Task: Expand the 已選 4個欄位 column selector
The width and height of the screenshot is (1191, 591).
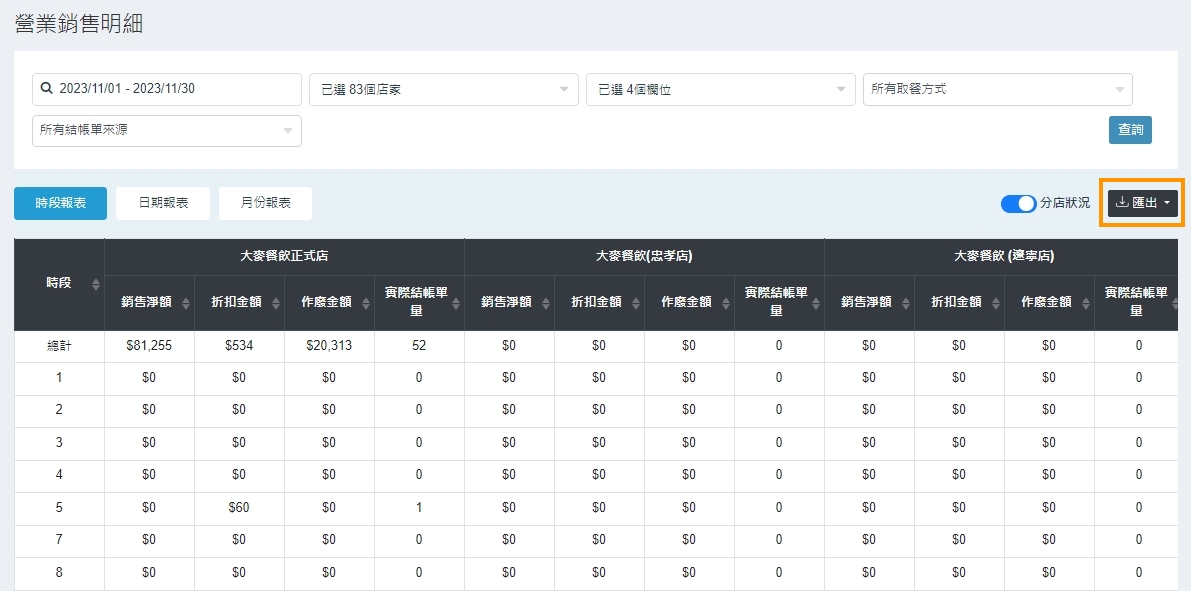Action: tap(720, 89)
